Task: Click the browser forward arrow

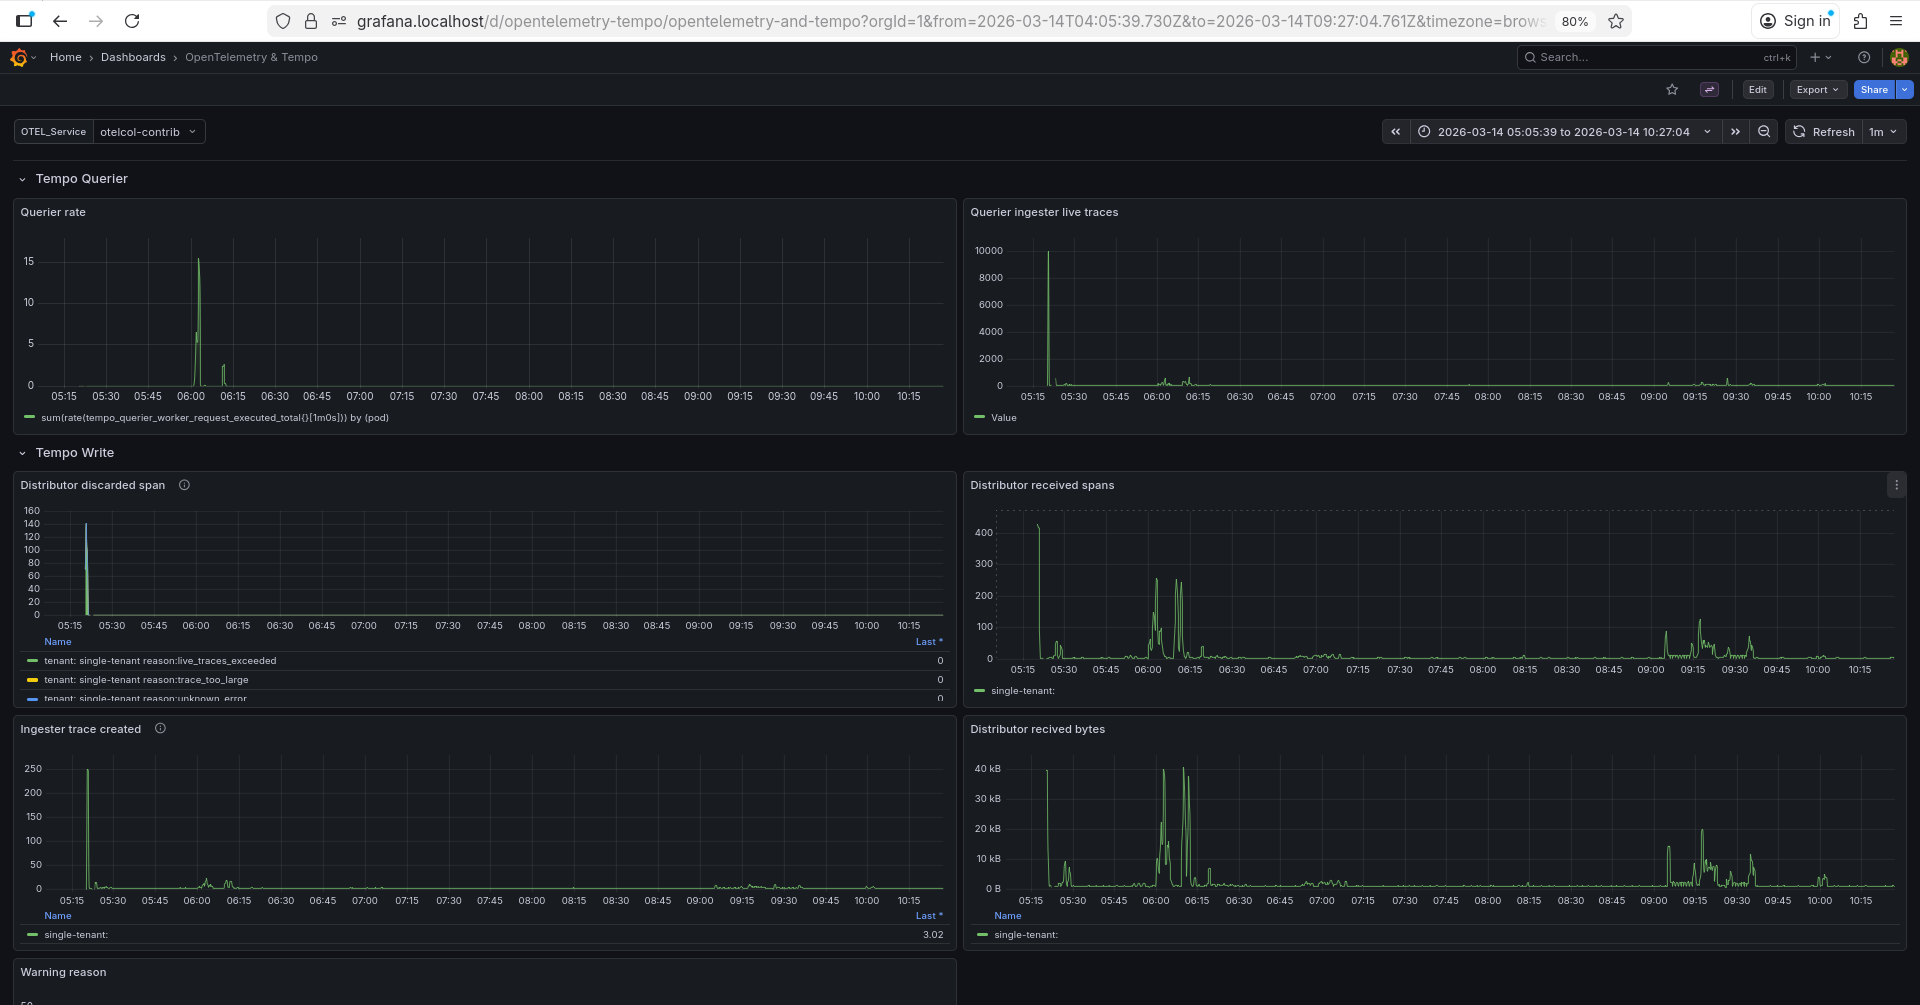Action: coord(96,21)
